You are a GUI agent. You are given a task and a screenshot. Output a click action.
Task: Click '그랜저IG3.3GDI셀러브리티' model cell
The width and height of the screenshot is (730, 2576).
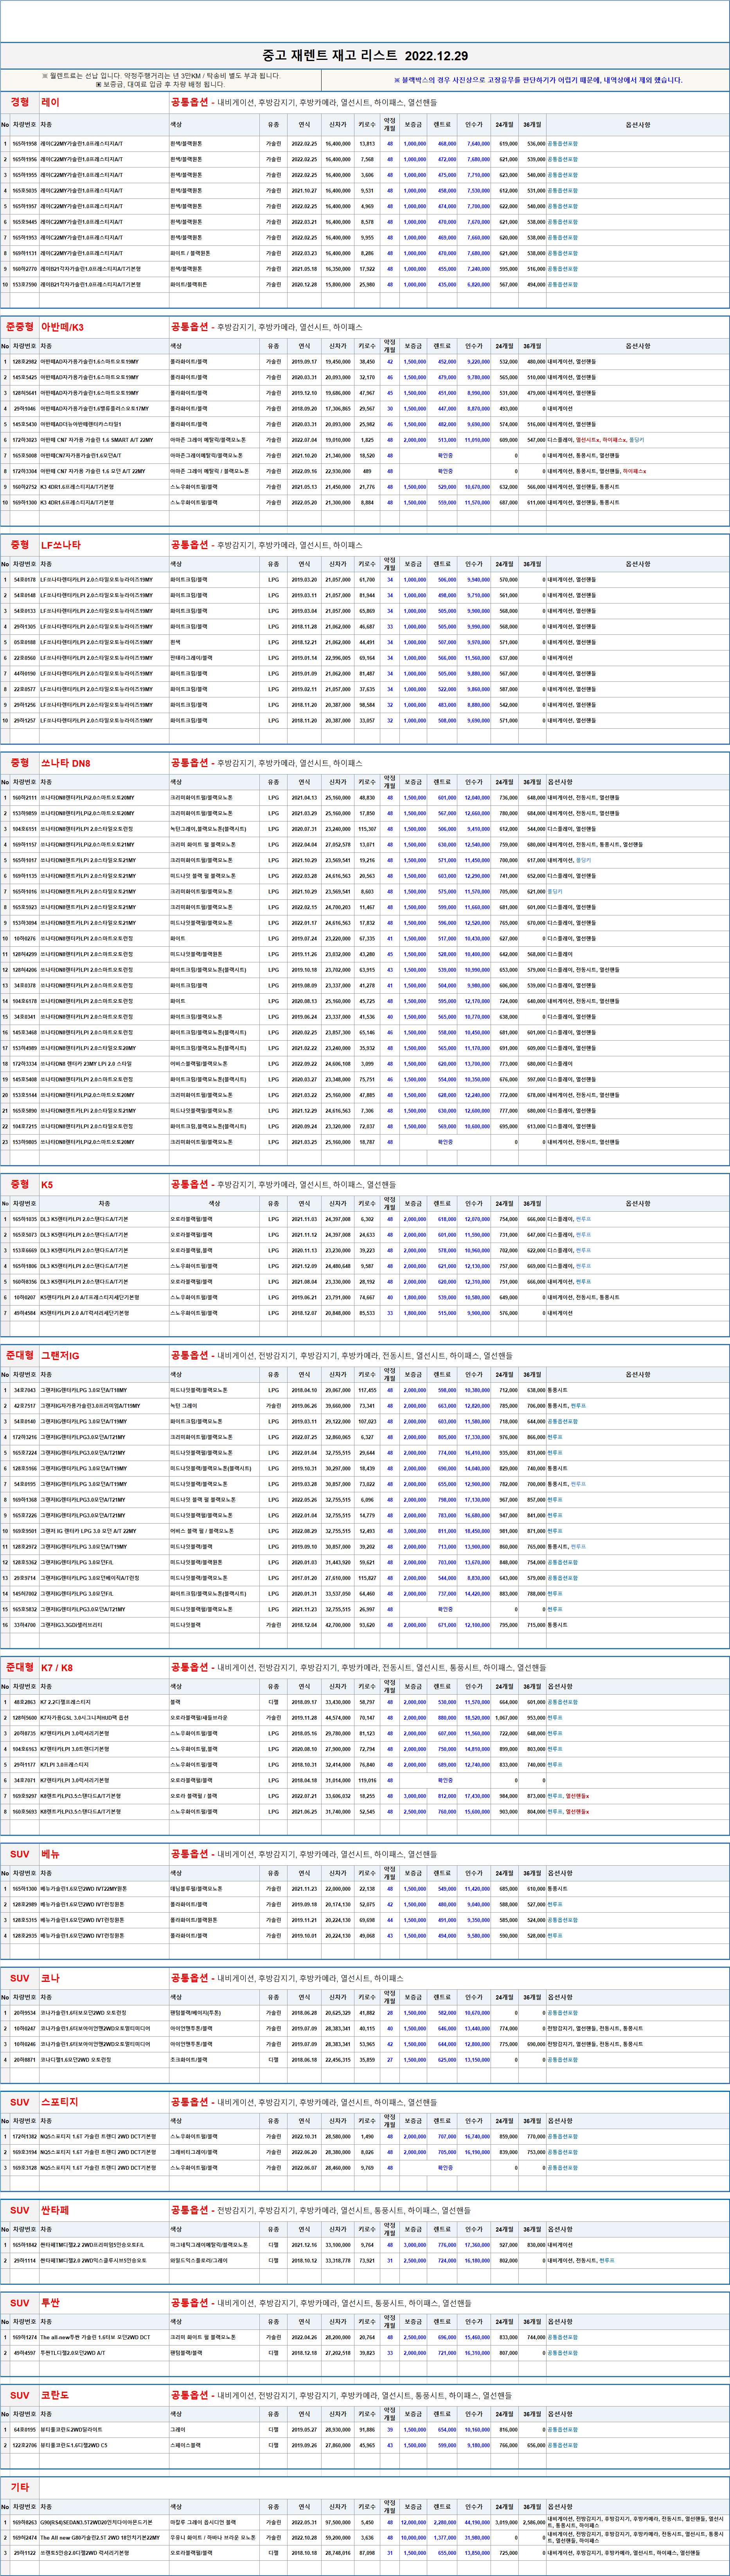coord(71,1624)
